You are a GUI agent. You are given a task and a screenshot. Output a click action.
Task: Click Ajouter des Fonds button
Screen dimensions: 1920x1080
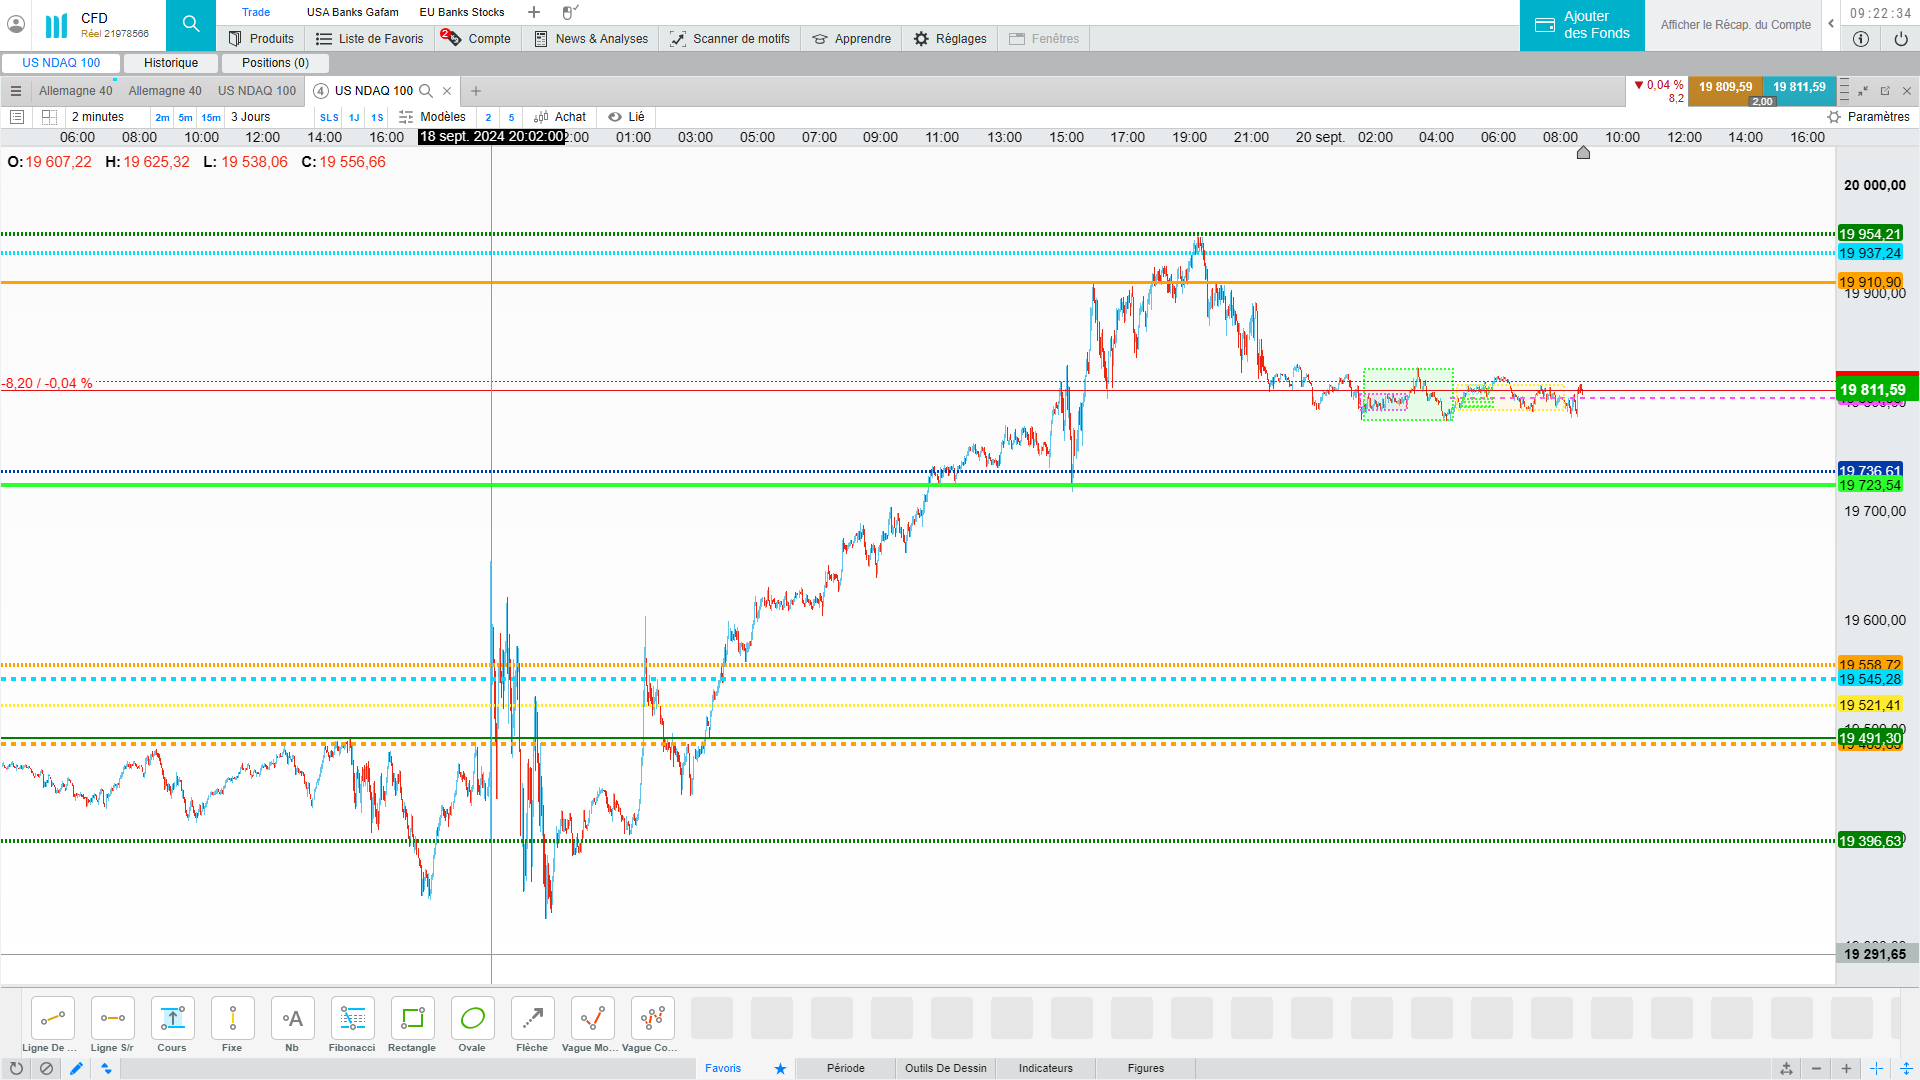1582,25
